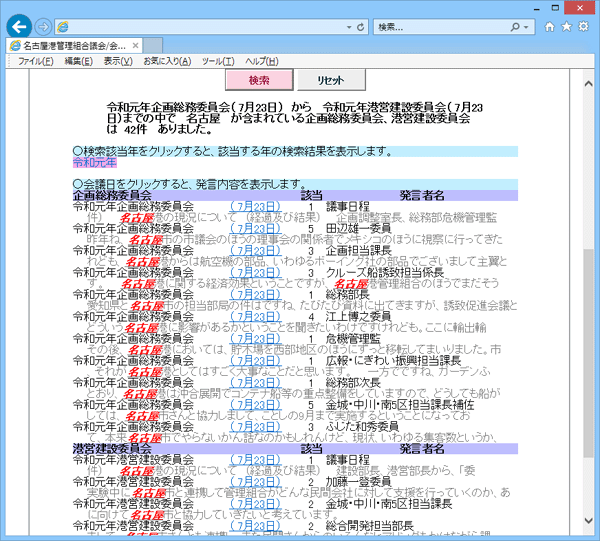Click the forward navigation arrow

coord(43,27)
